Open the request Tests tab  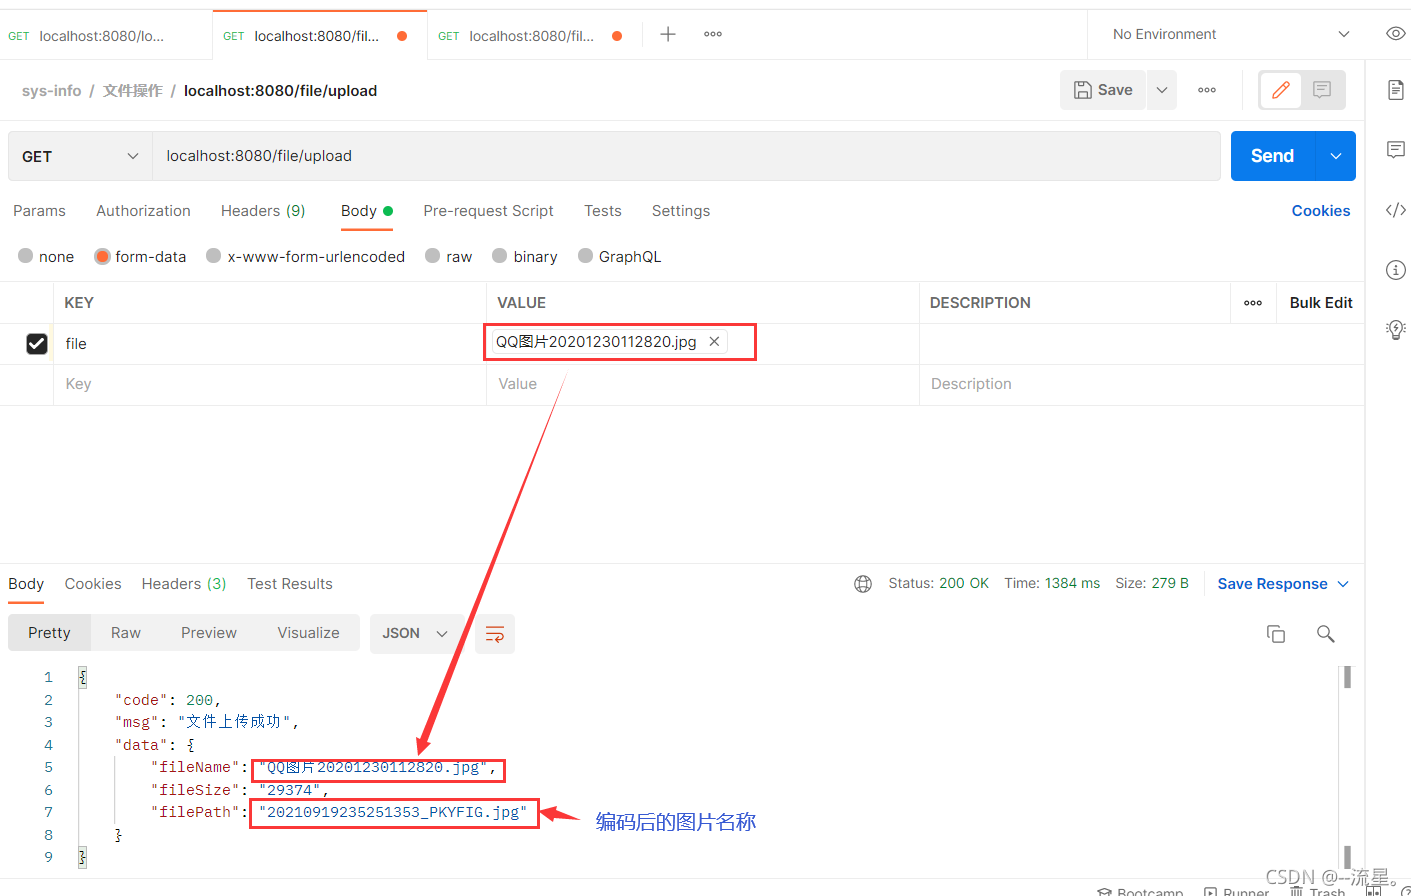pyautogui.click(x=603, y=211)
